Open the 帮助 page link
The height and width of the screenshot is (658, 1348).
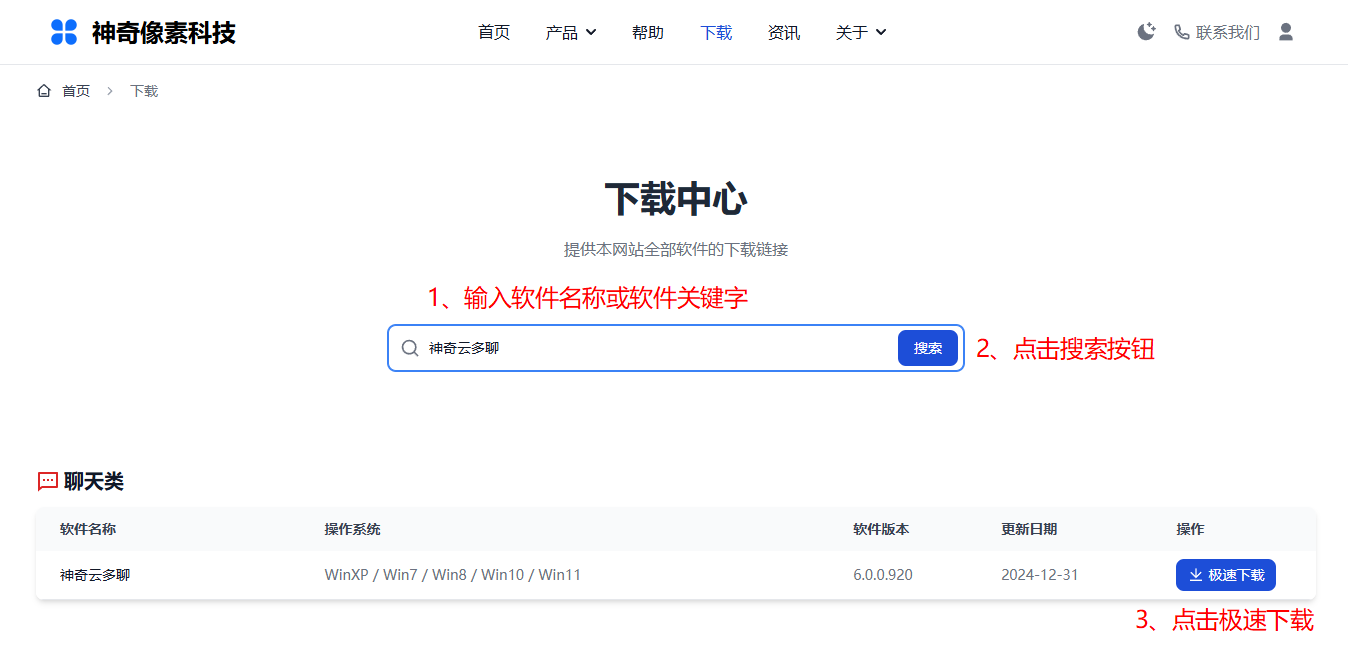[648, 32]
